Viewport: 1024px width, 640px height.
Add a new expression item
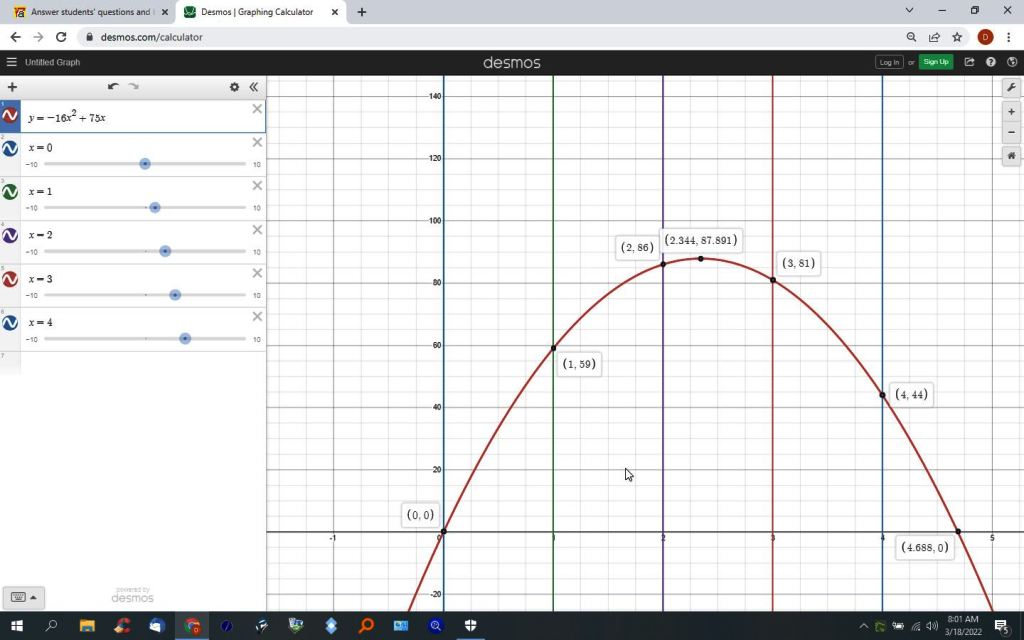[12, 87]
